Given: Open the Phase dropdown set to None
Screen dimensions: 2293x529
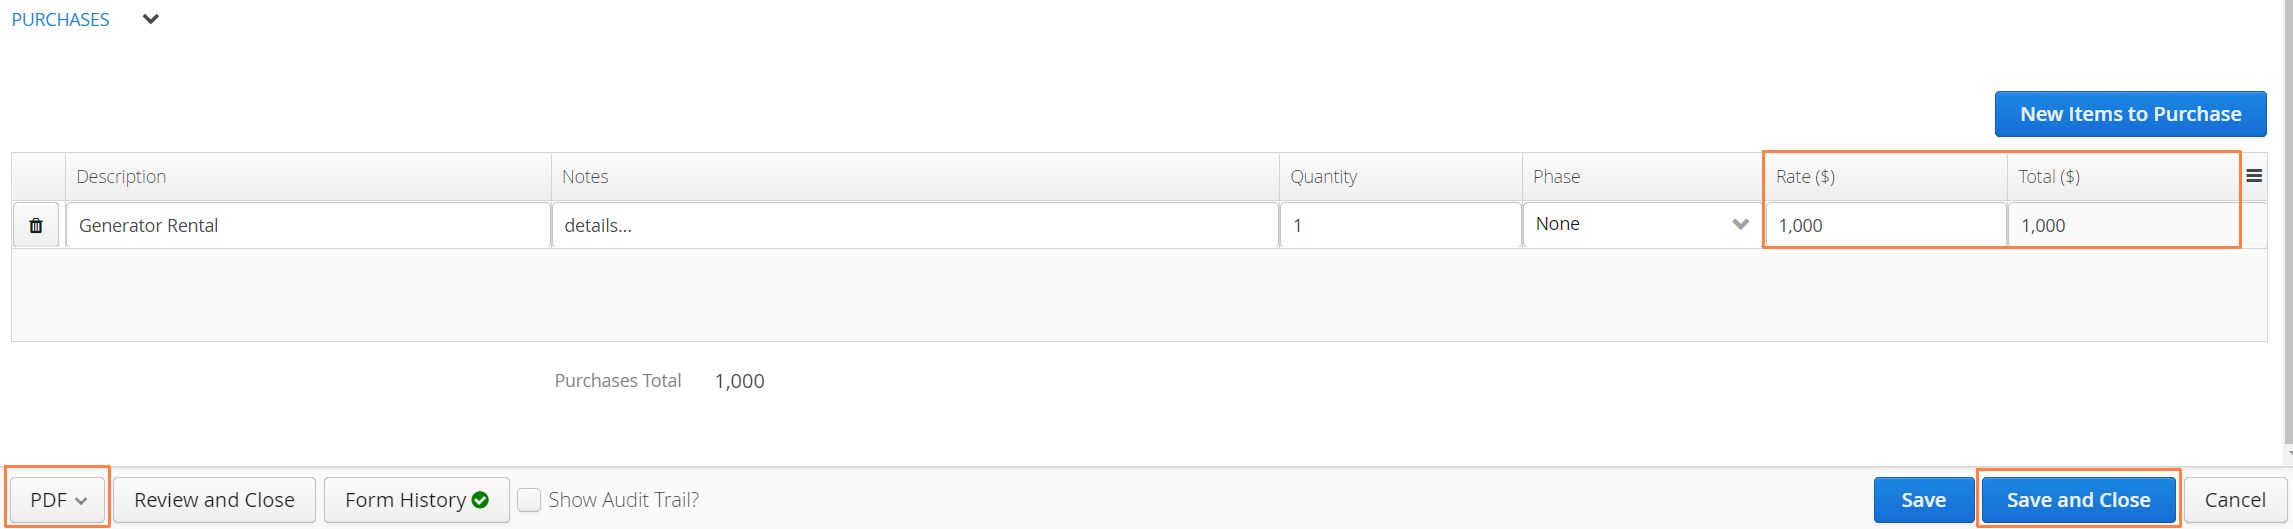Looking at the screenshot, I should [x=1642, y=225].
